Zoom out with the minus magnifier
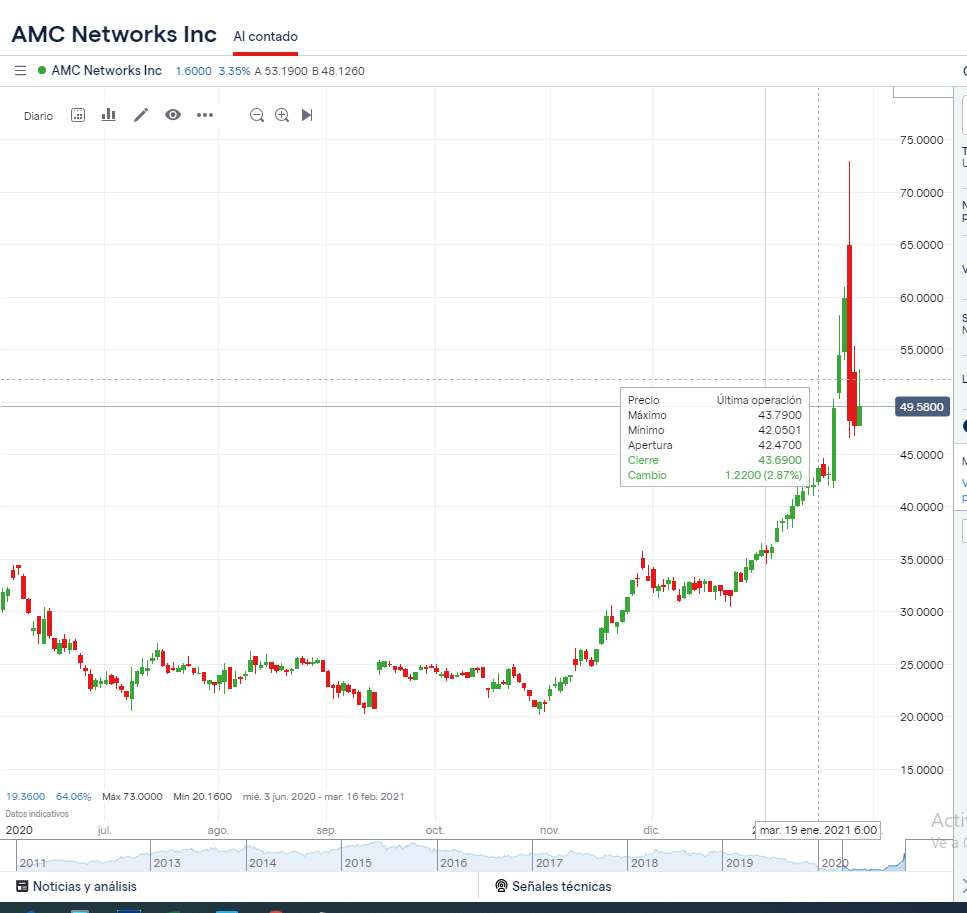Viewport: 967px width, 913px height. click(257, 115)
